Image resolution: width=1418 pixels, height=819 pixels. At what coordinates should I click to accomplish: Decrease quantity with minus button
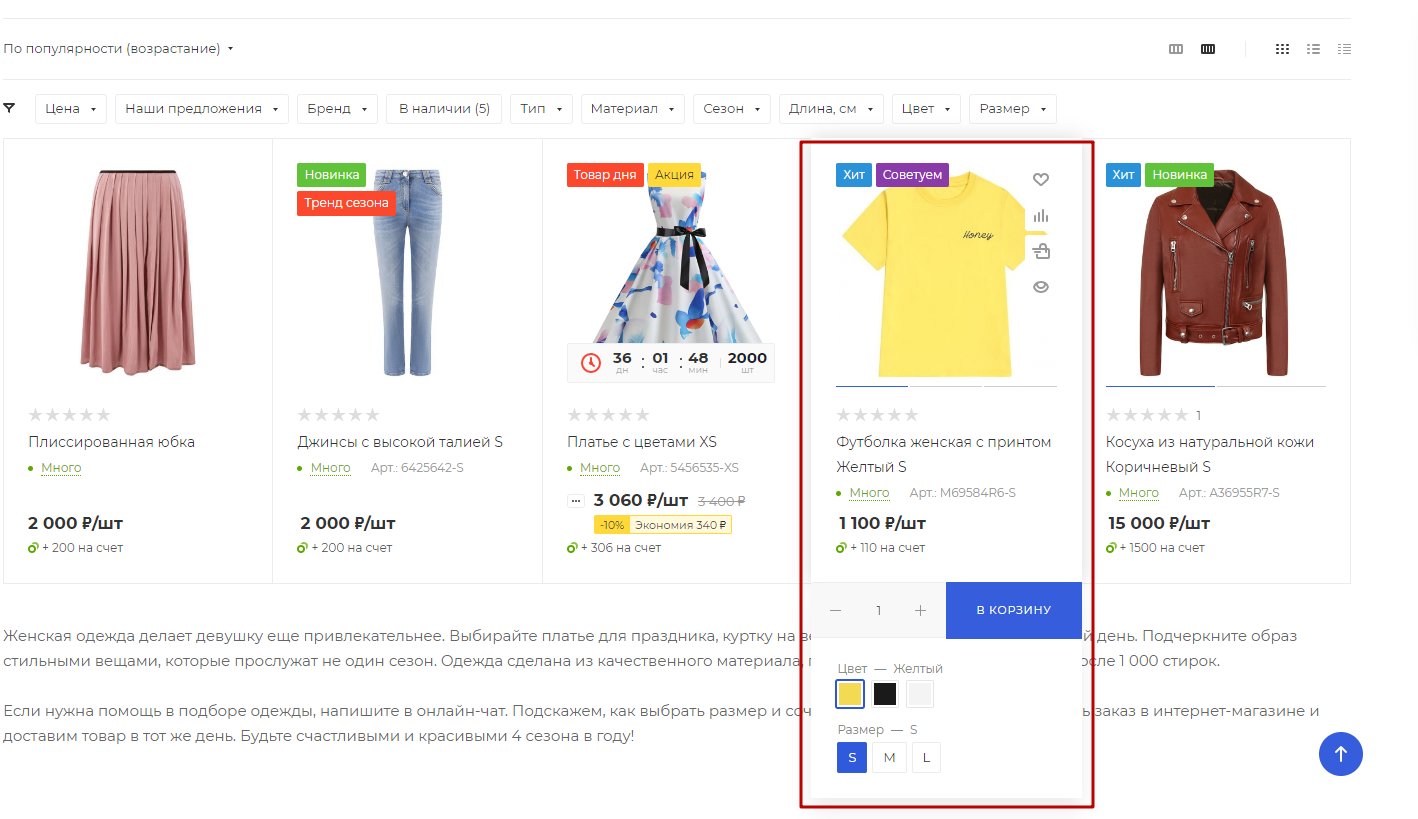[x=836, y=610]
